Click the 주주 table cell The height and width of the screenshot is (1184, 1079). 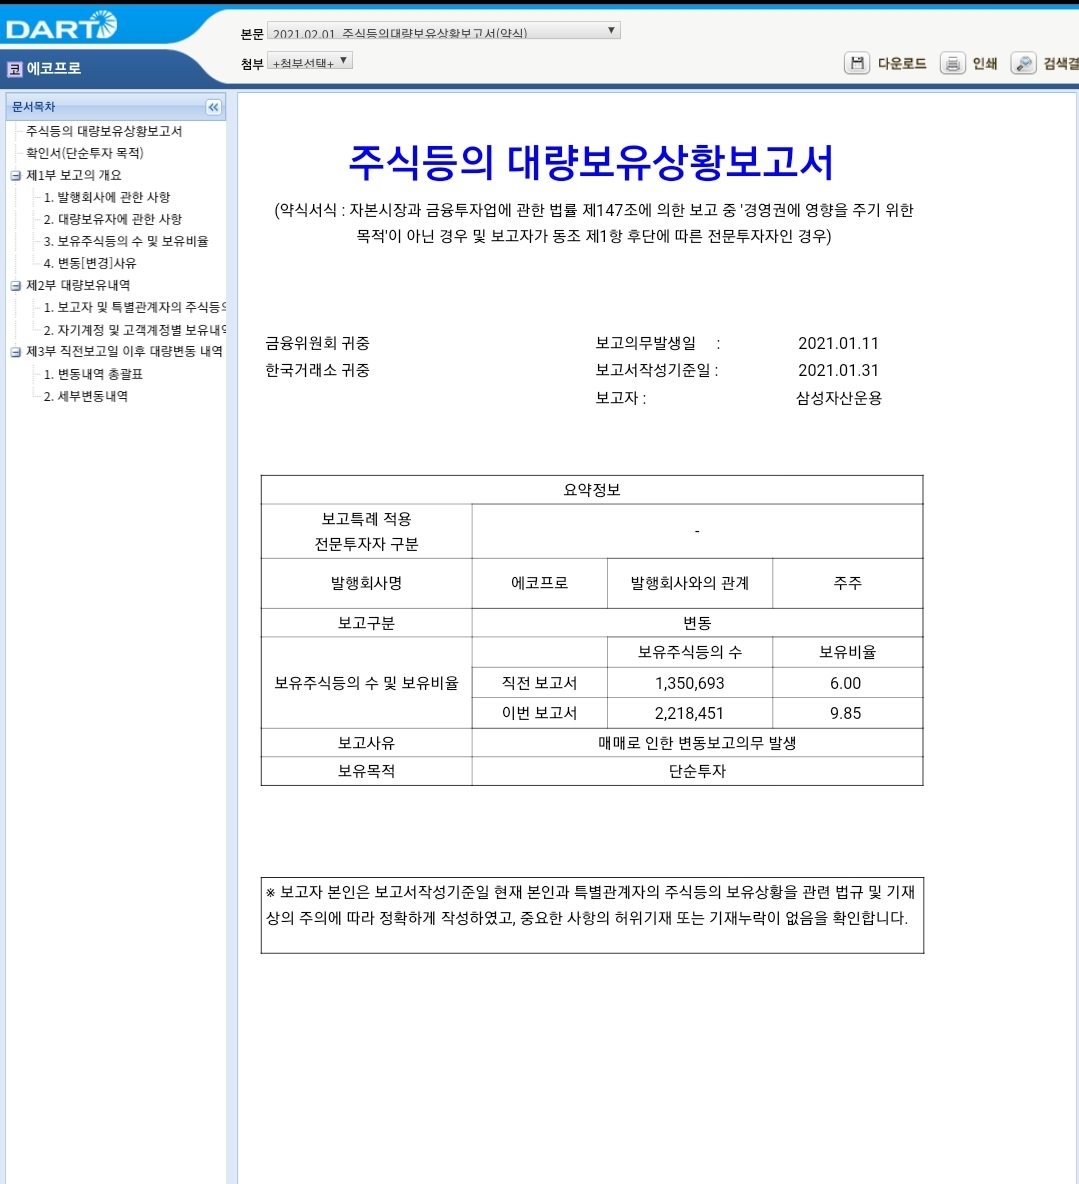coord(847,583)
